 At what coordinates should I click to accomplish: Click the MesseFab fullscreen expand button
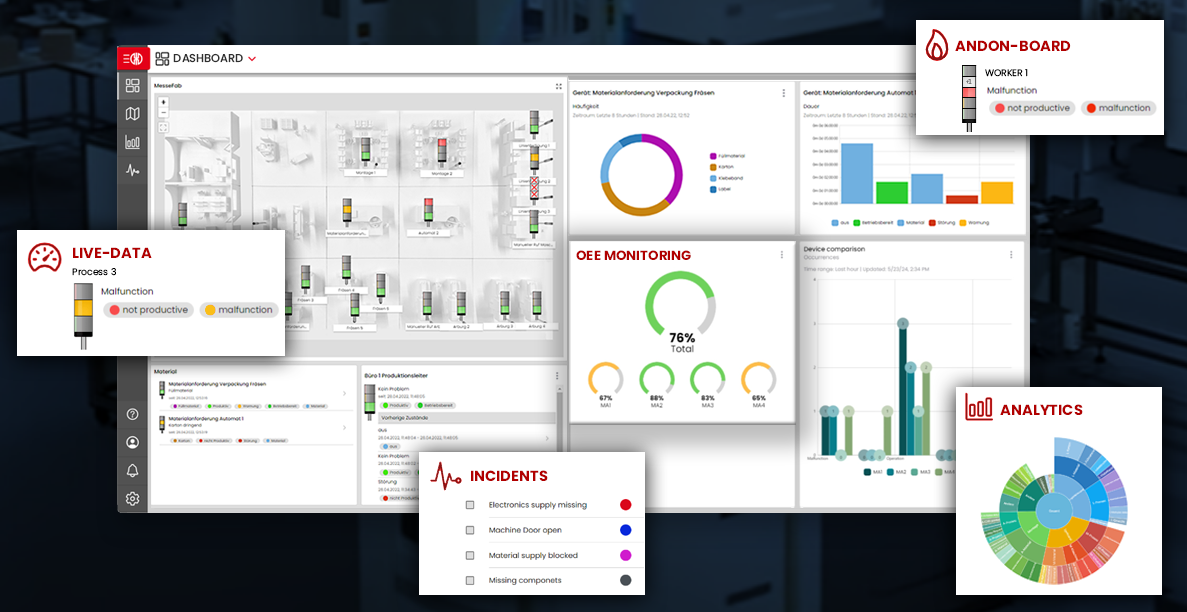click(558, 87)
